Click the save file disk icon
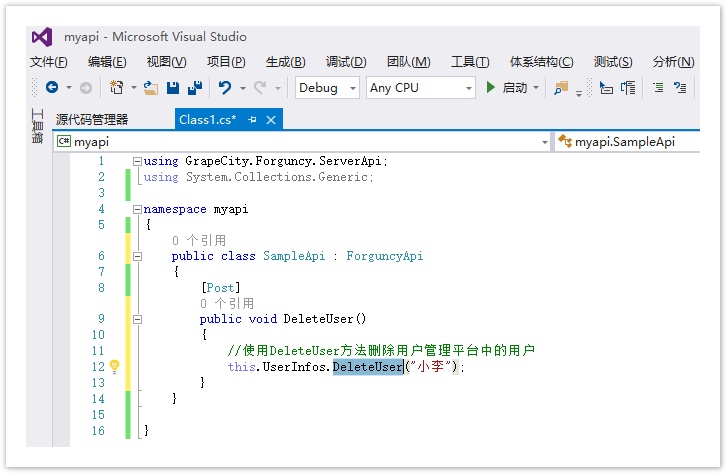 click(174, 88)
